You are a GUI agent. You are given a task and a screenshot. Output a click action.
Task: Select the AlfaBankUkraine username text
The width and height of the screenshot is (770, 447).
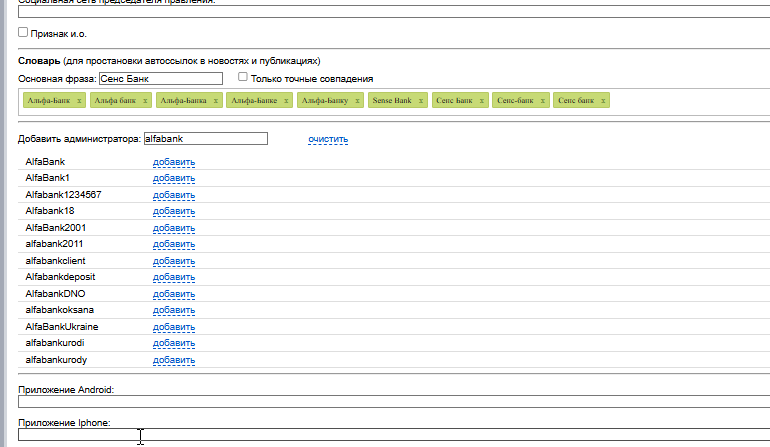[62, 327]
